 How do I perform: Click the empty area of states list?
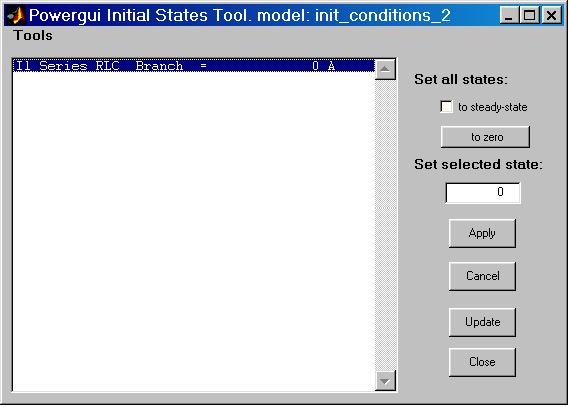194,231
